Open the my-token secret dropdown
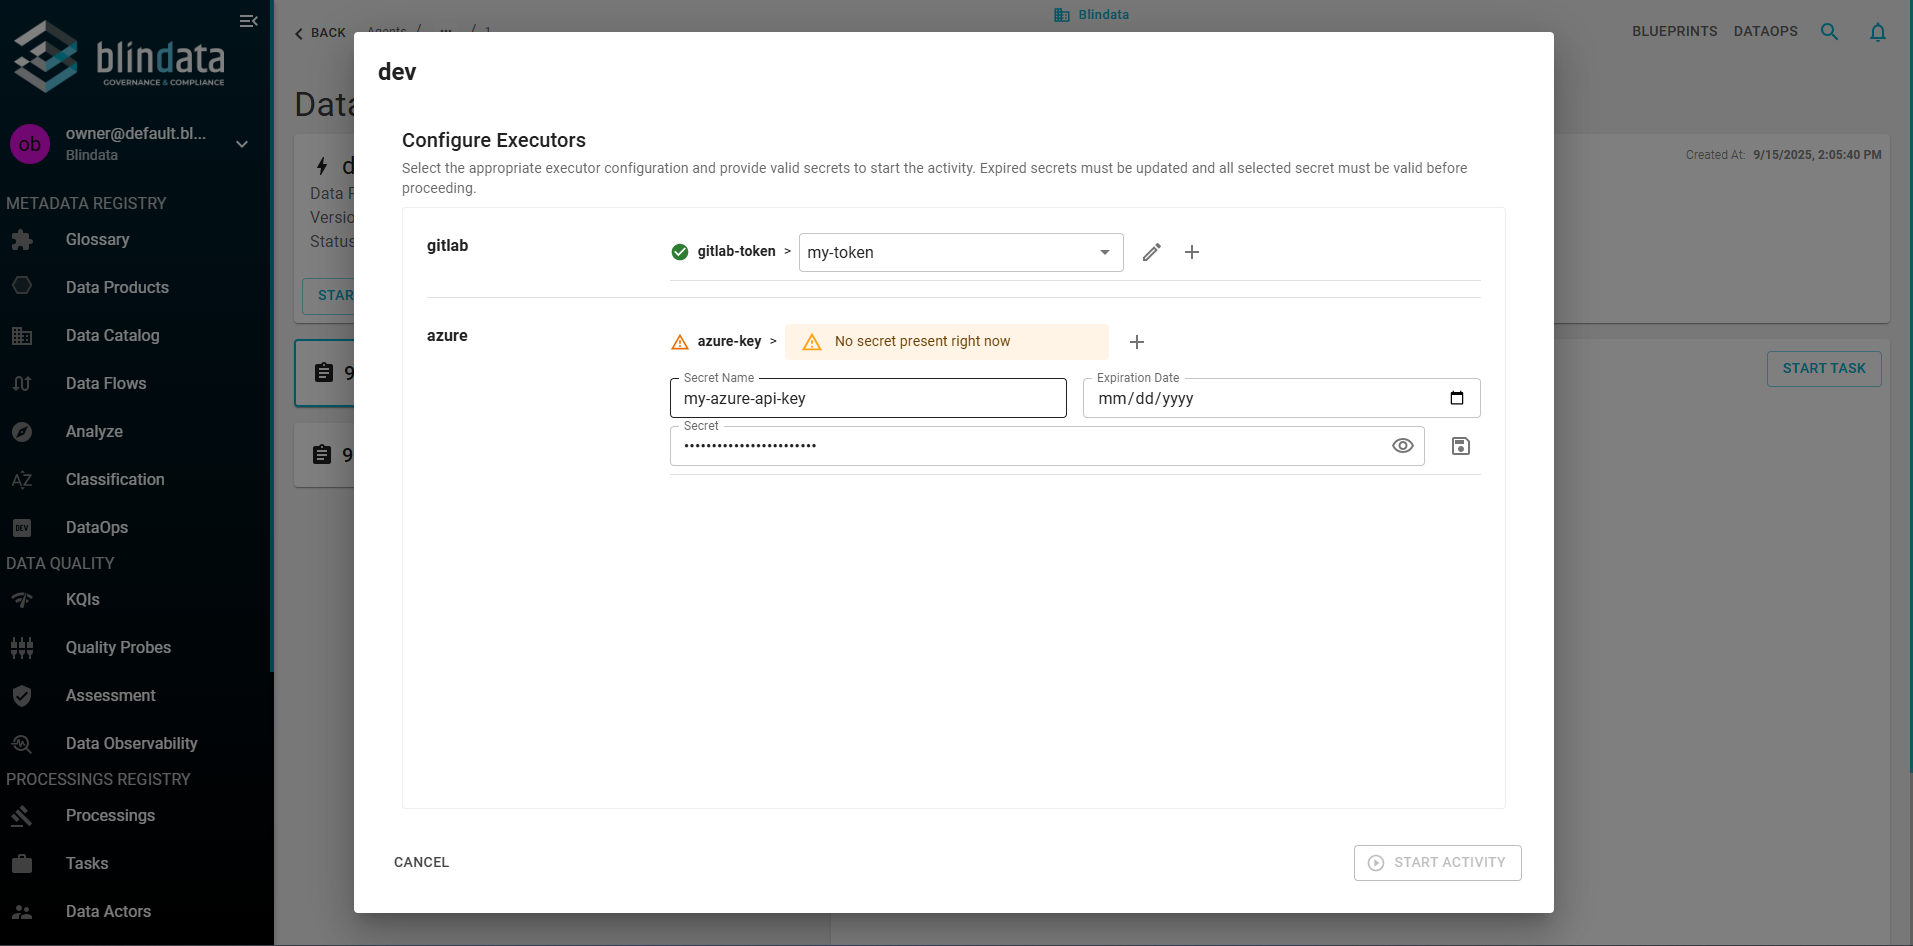 click(960, 252)
